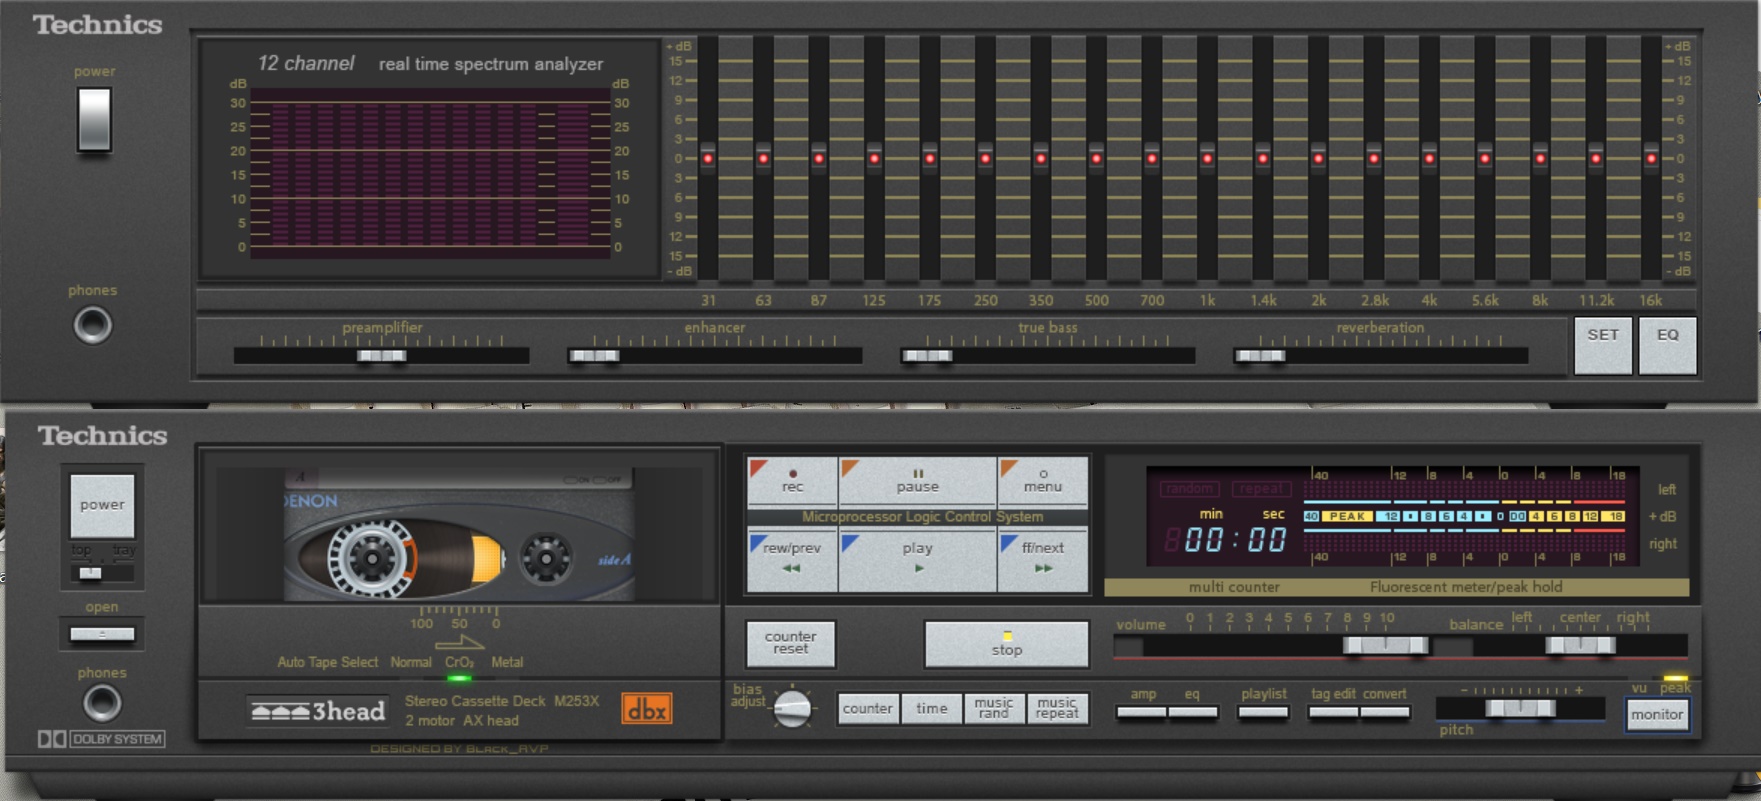The image size is (1761, 801).
Task: Pause playback with the pause button
Action: coord(917,482)
